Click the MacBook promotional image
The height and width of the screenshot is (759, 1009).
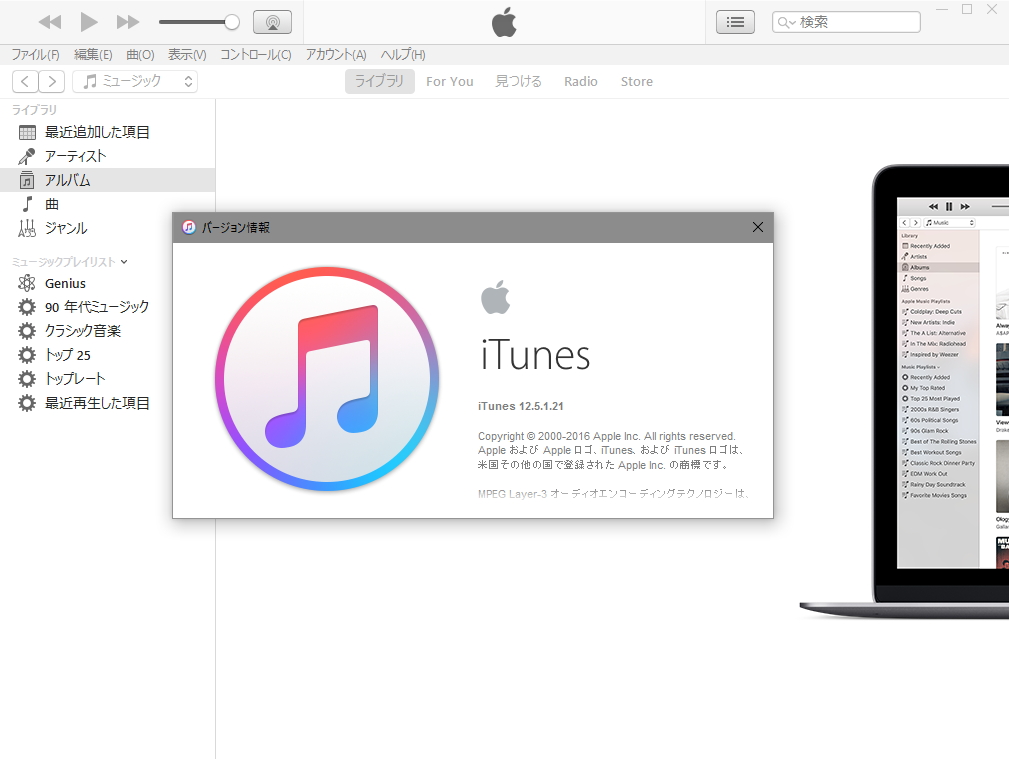[x=904, y=393]
